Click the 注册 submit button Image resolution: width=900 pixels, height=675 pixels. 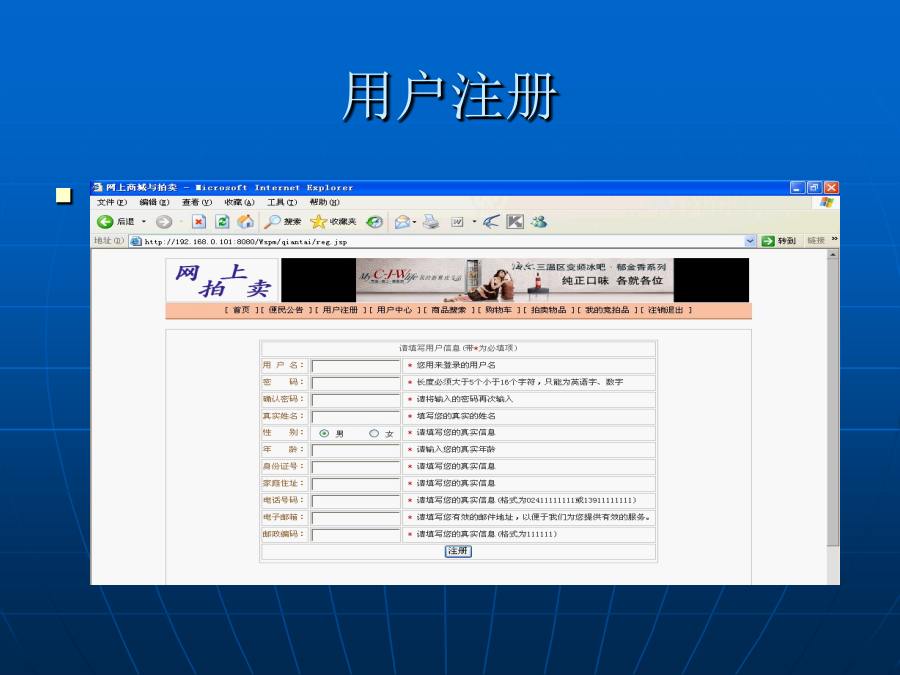pos(458,551)
